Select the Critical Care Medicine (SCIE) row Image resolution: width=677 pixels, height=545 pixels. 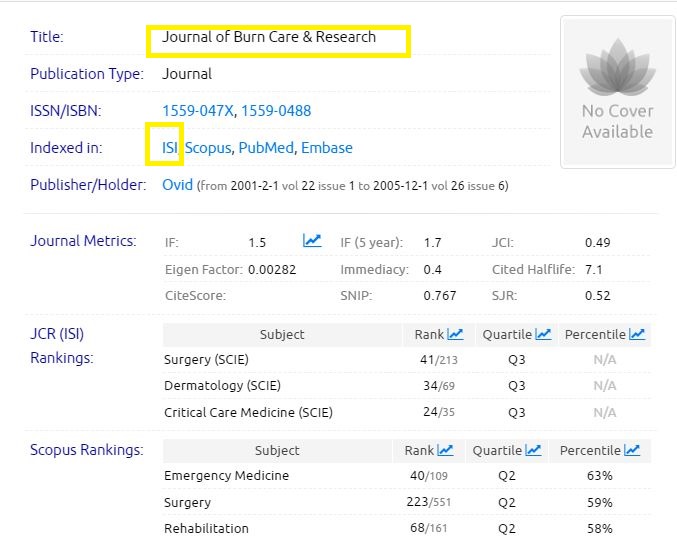pyautogui.click(x=248, y=412)
